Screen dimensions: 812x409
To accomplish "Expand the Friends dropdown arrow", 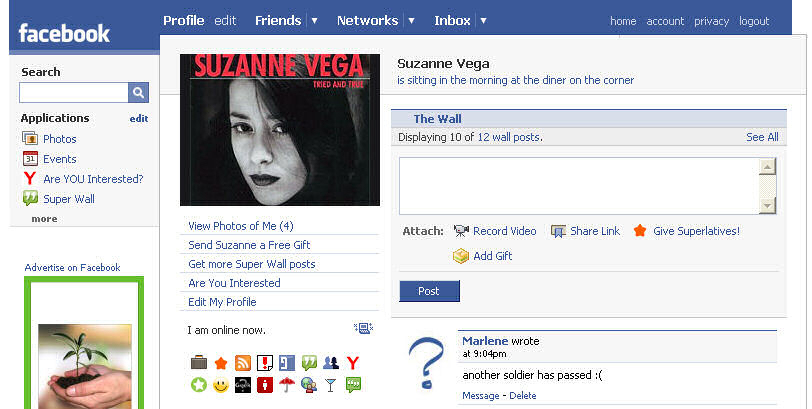I will pyautogui.click(x=314, y=20).
